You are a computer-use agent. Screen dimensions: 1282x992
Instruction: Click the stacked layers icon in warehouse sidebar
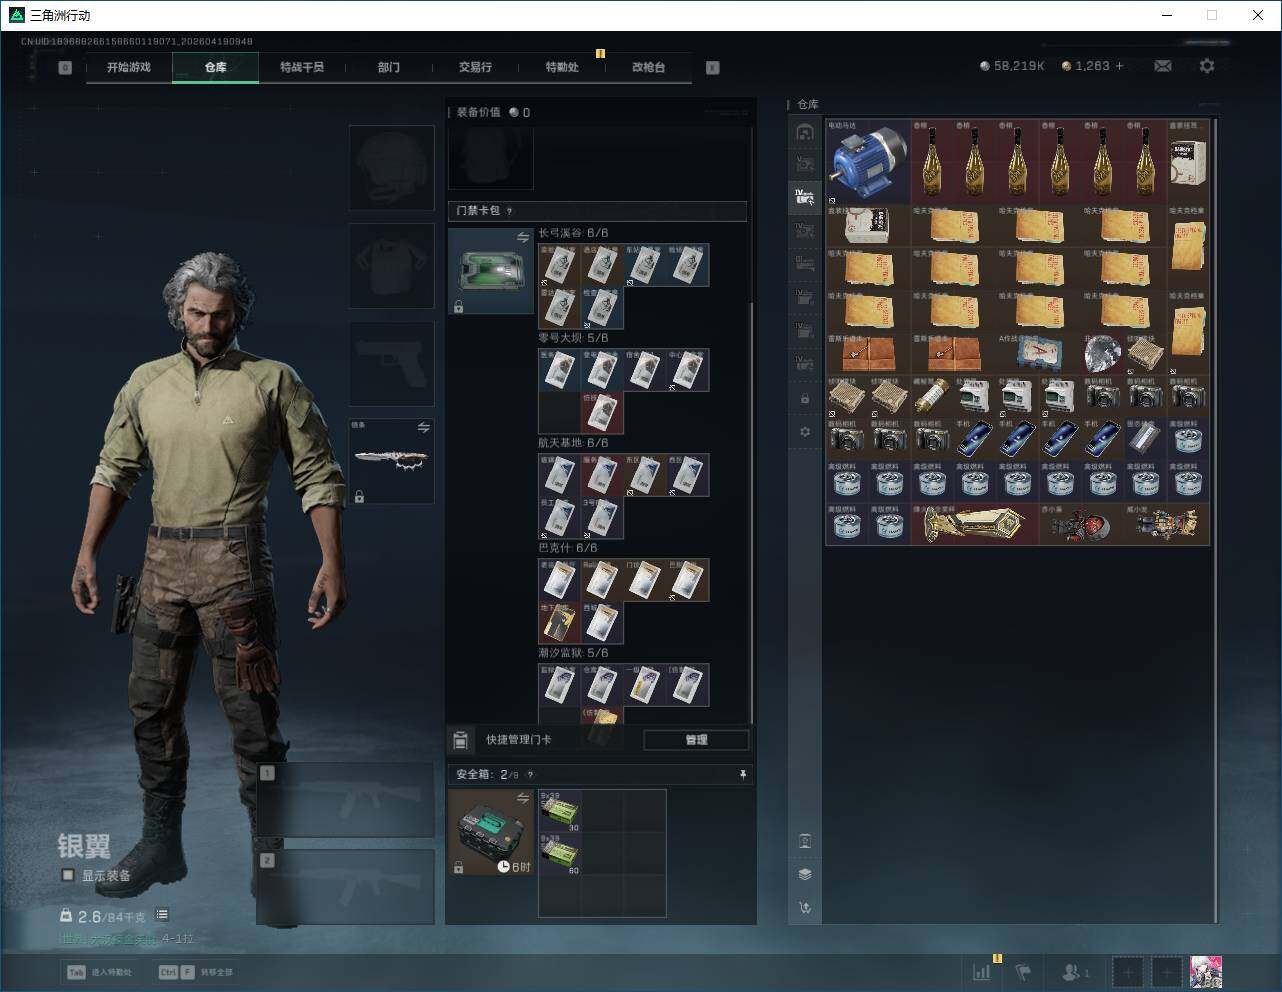[x=805, y=874]
